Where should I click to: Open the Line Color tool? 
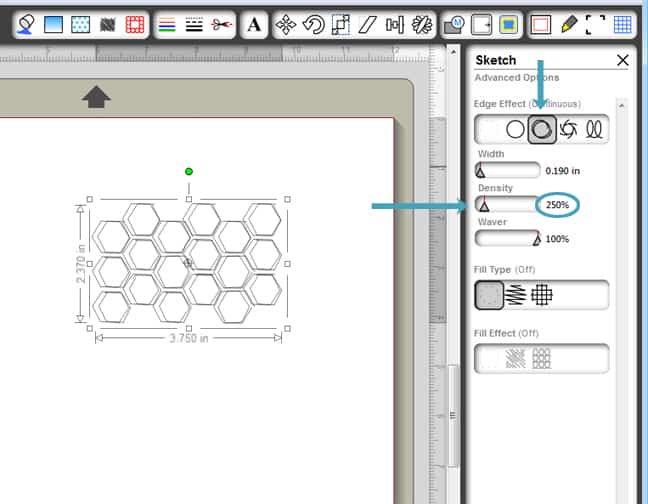tap(167, 25)
